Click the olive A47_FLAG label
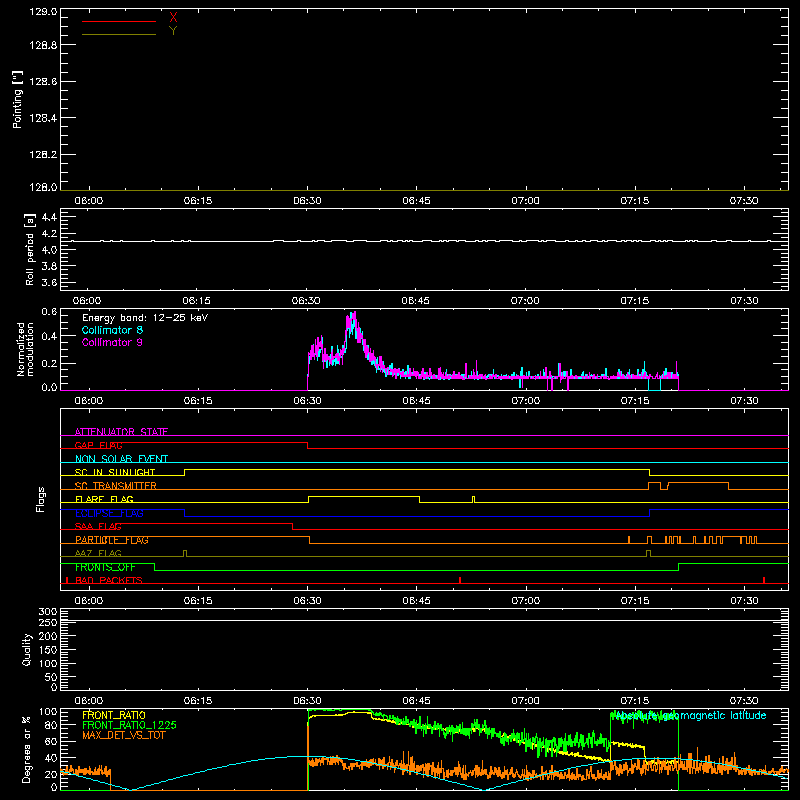The image size is (800, 800). click(x=98, y=553)
